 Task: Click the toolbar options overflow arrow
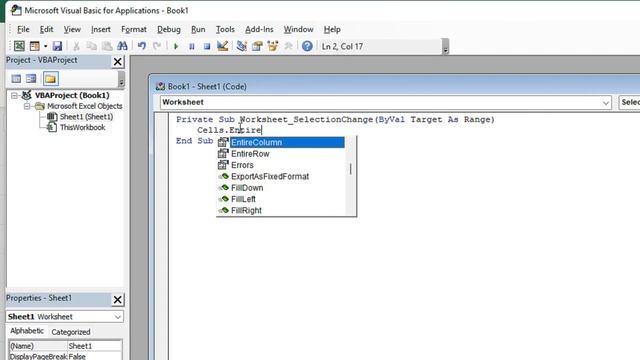pyautogui.click(x=445, y=47)
